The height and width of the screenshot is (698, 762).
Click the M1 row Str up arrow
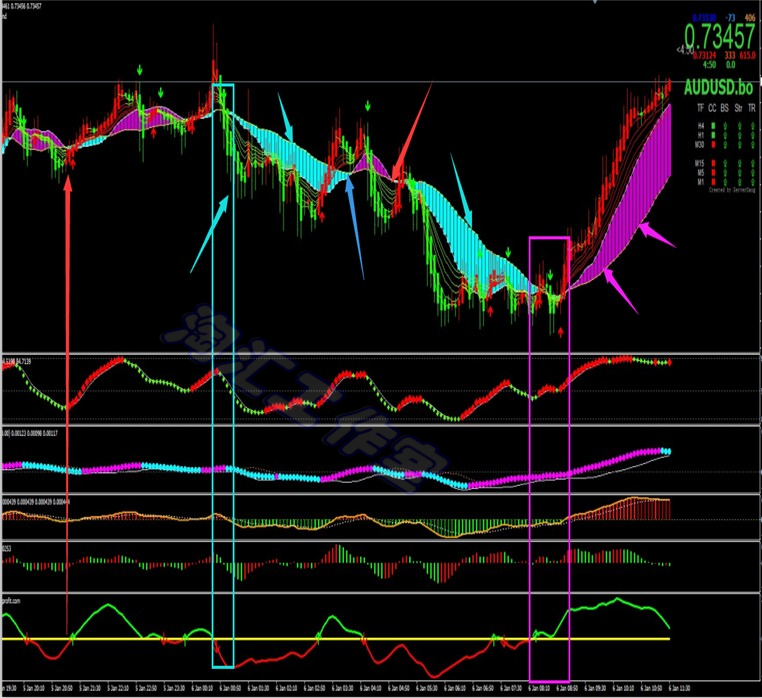pyautogui.click(x=740, y=182)
